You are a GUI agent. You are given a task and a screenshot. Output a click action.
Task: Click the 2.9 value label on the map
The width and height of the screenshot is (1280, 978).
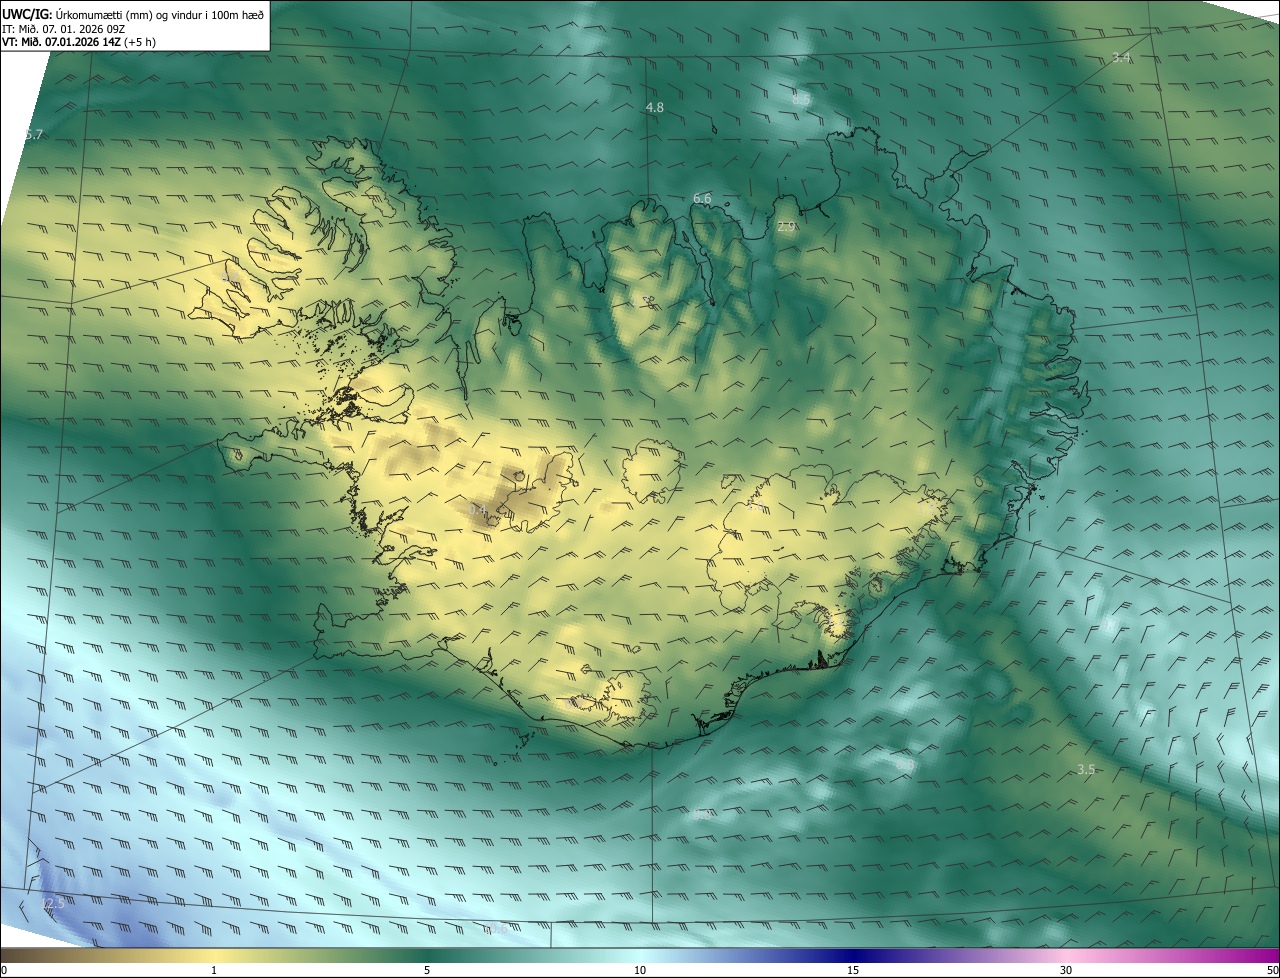pos(786,227)
